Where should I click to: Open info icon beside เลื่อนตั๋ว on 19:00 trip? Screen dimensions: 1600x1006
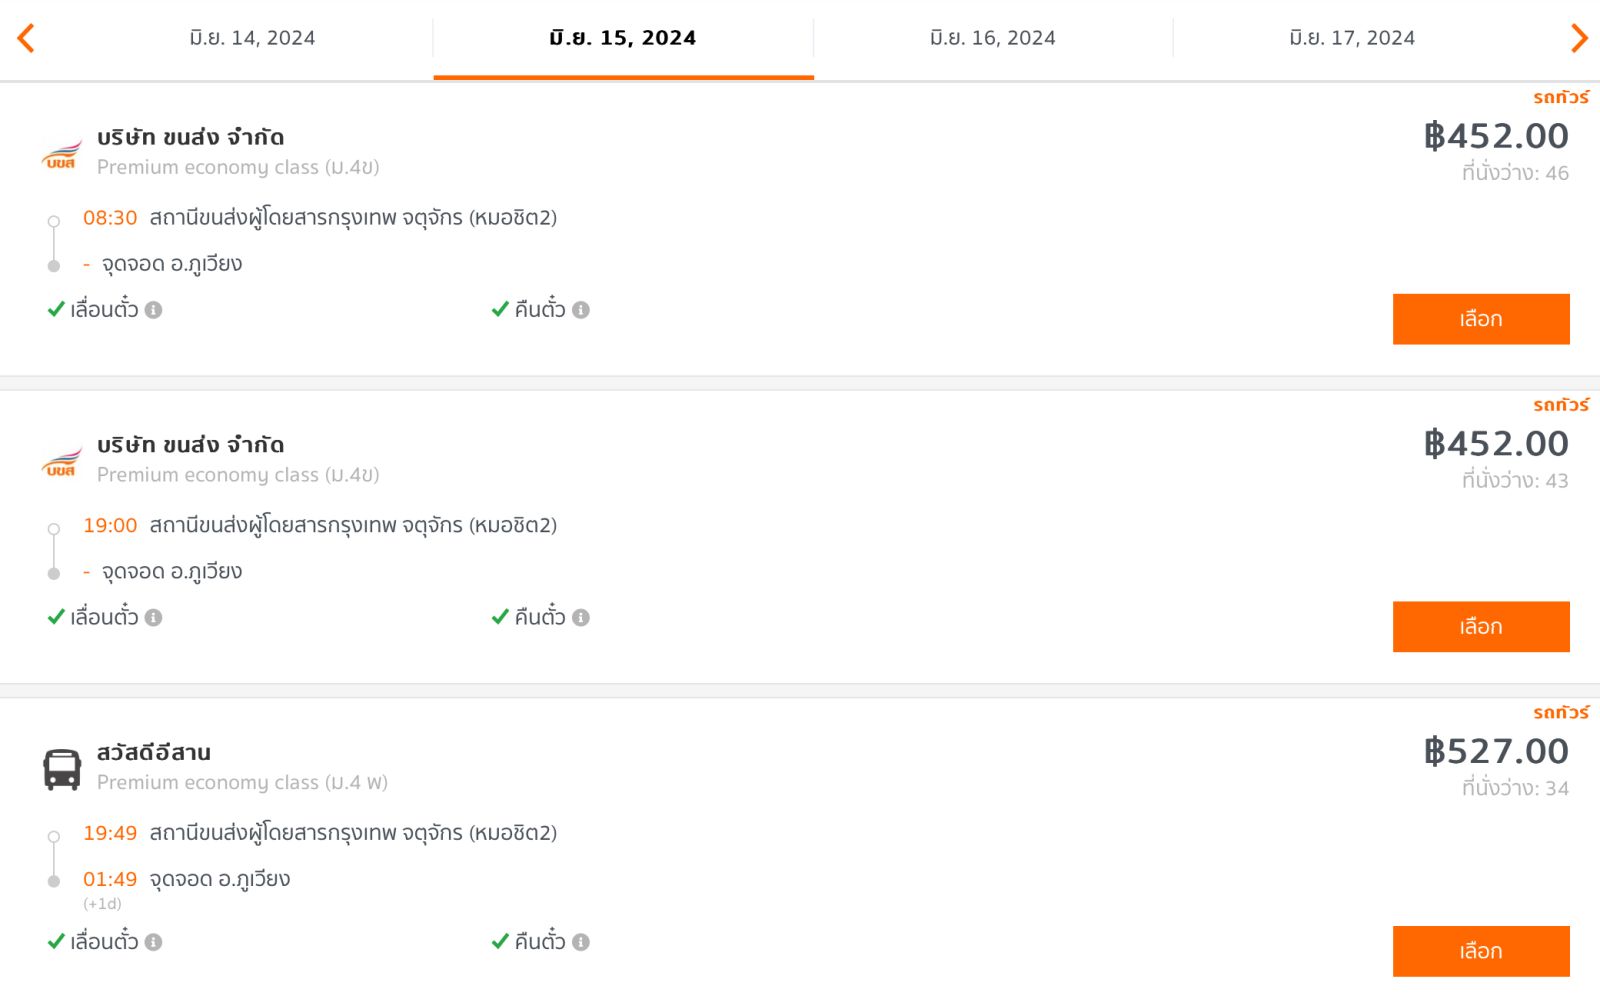point(153,618)
